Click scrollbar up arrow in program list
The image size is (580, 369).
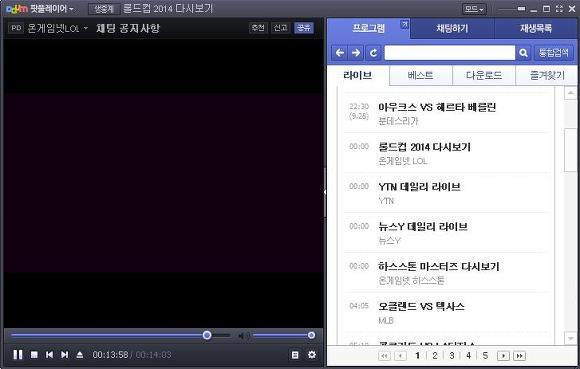click(x=571, y=92)
